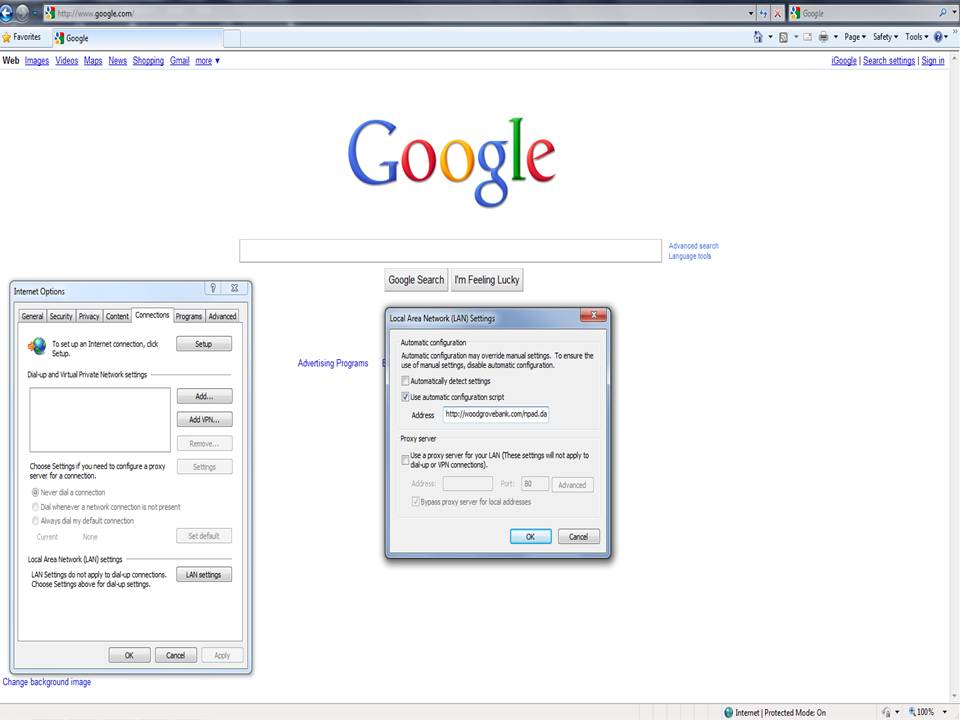Open a new blank browser tab
Viewport: 960px width, 720px height.
[x=232, y=39]
